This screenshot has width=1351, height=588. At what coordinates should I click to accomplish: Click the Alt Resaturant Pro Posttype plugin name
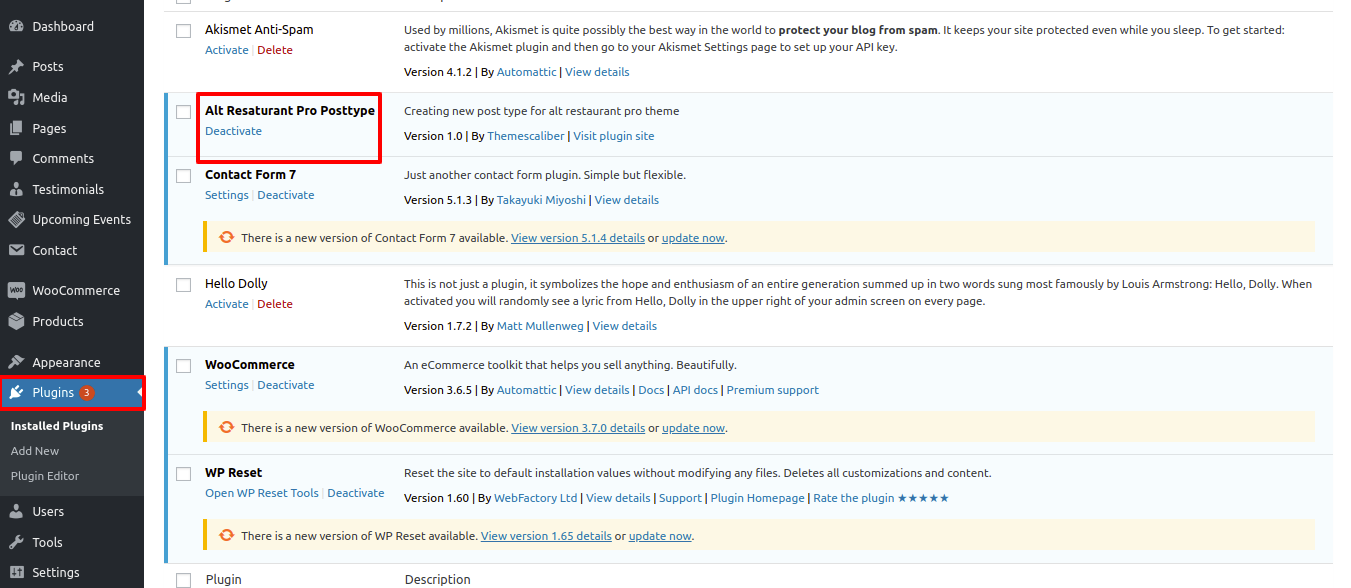click(290, 111)
